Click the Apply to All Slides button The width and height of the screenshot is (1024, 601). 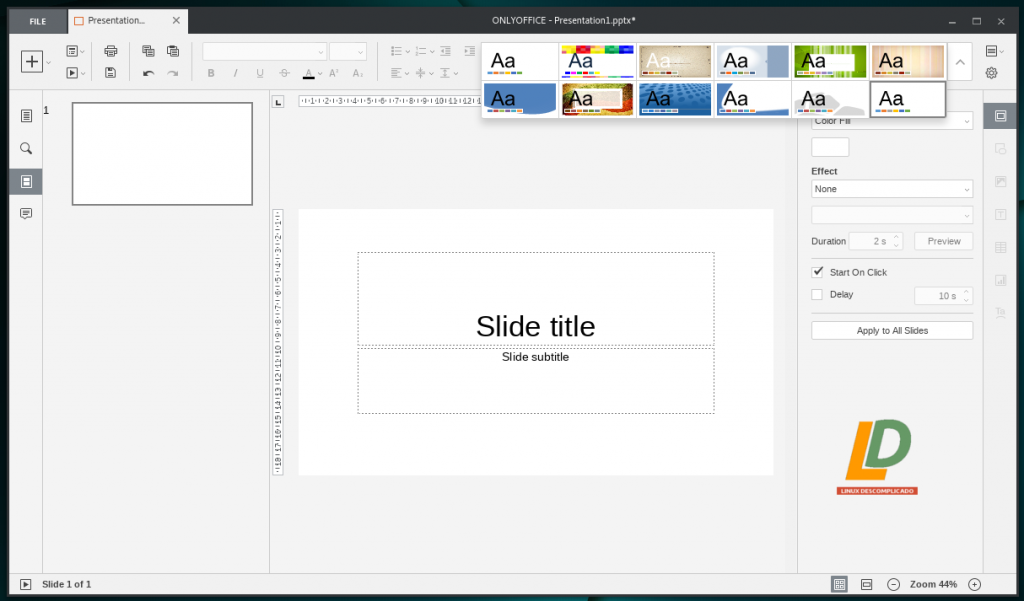[x=891, y=331]
